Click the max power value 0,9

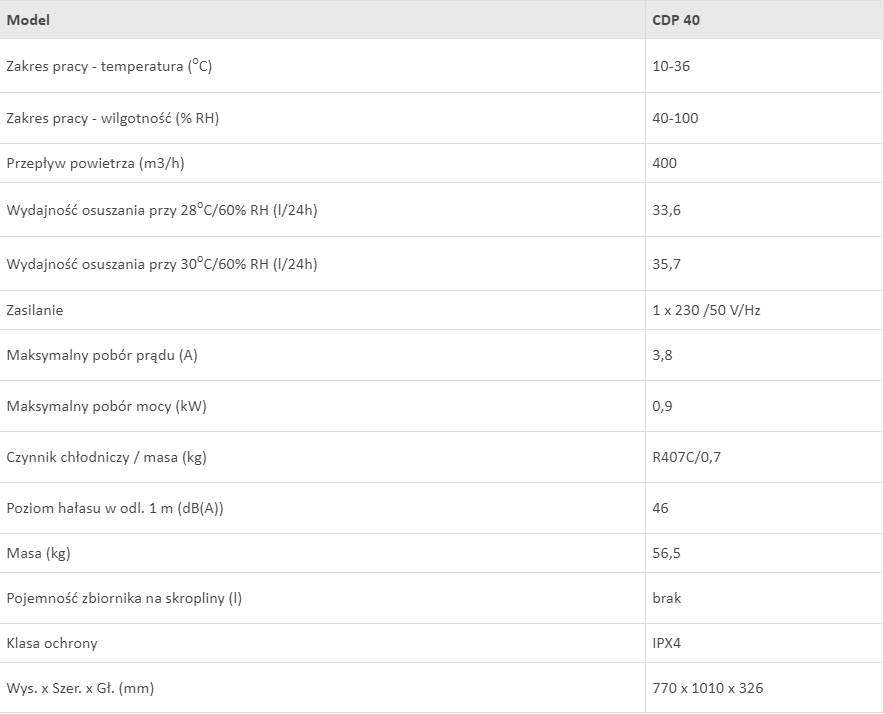tap(662, 406)
